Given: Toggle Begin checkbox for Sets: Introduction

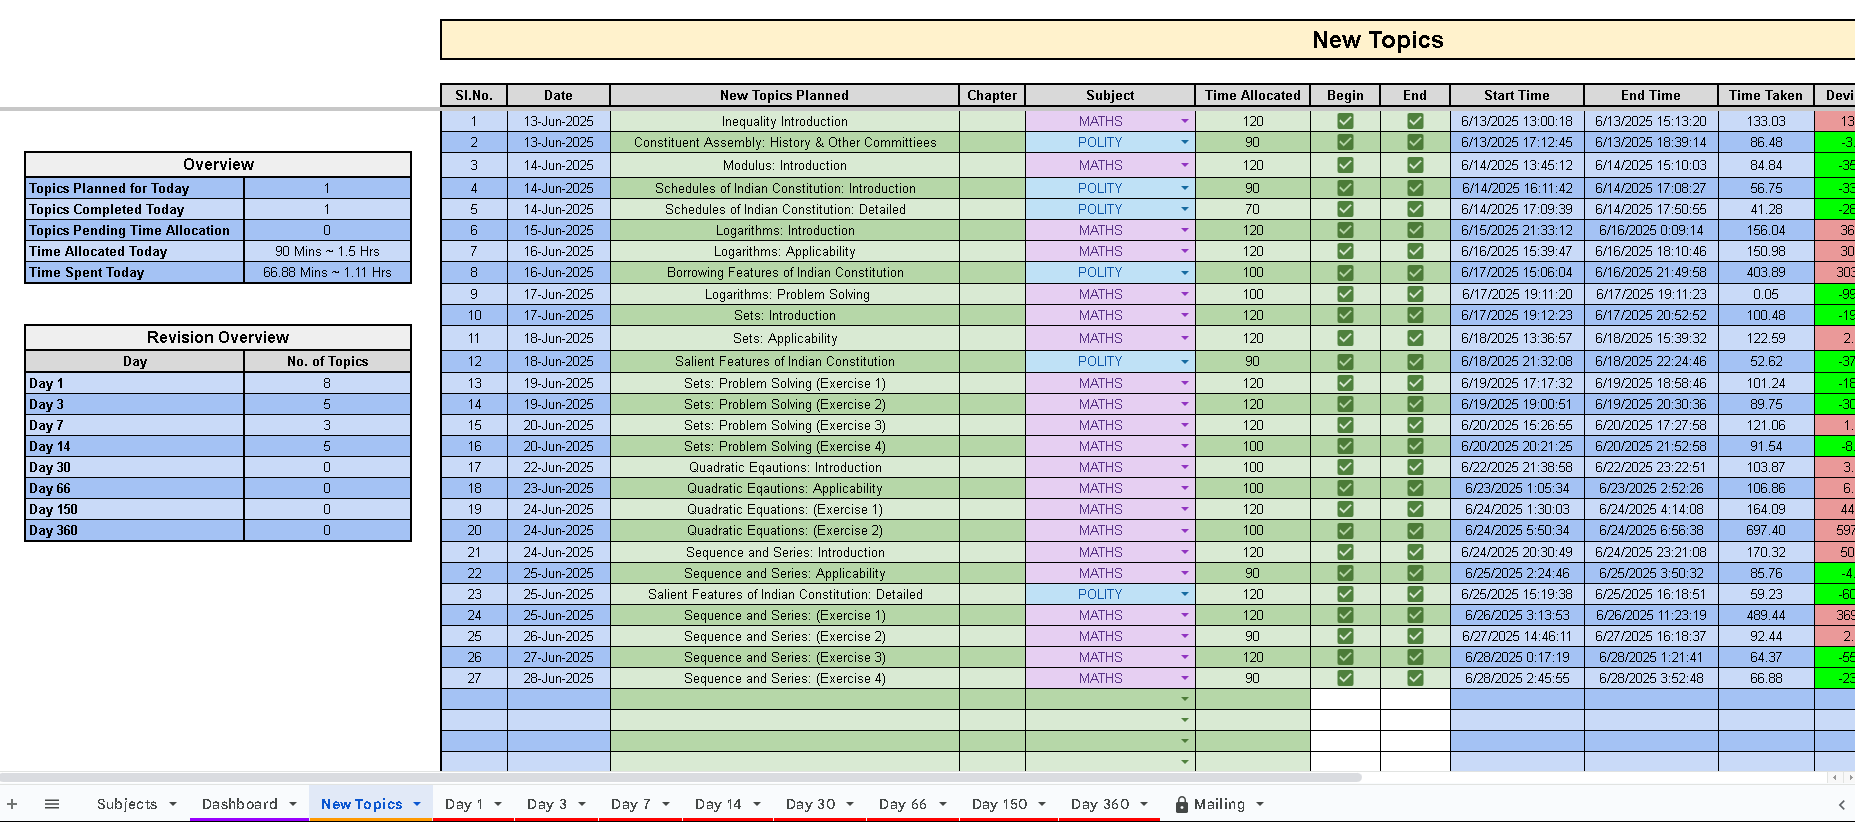Looking at the screenshot, I should (1345, 315).
